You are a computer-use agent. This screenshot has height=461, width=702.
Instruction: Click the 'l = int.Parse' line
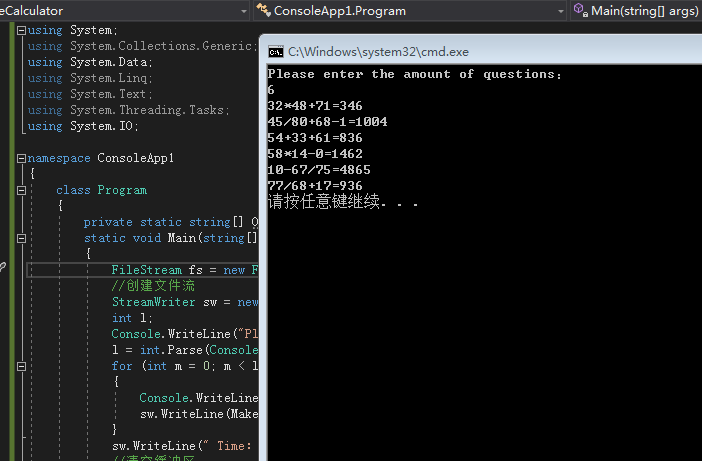pyautogui.click(x=185, y=350)
